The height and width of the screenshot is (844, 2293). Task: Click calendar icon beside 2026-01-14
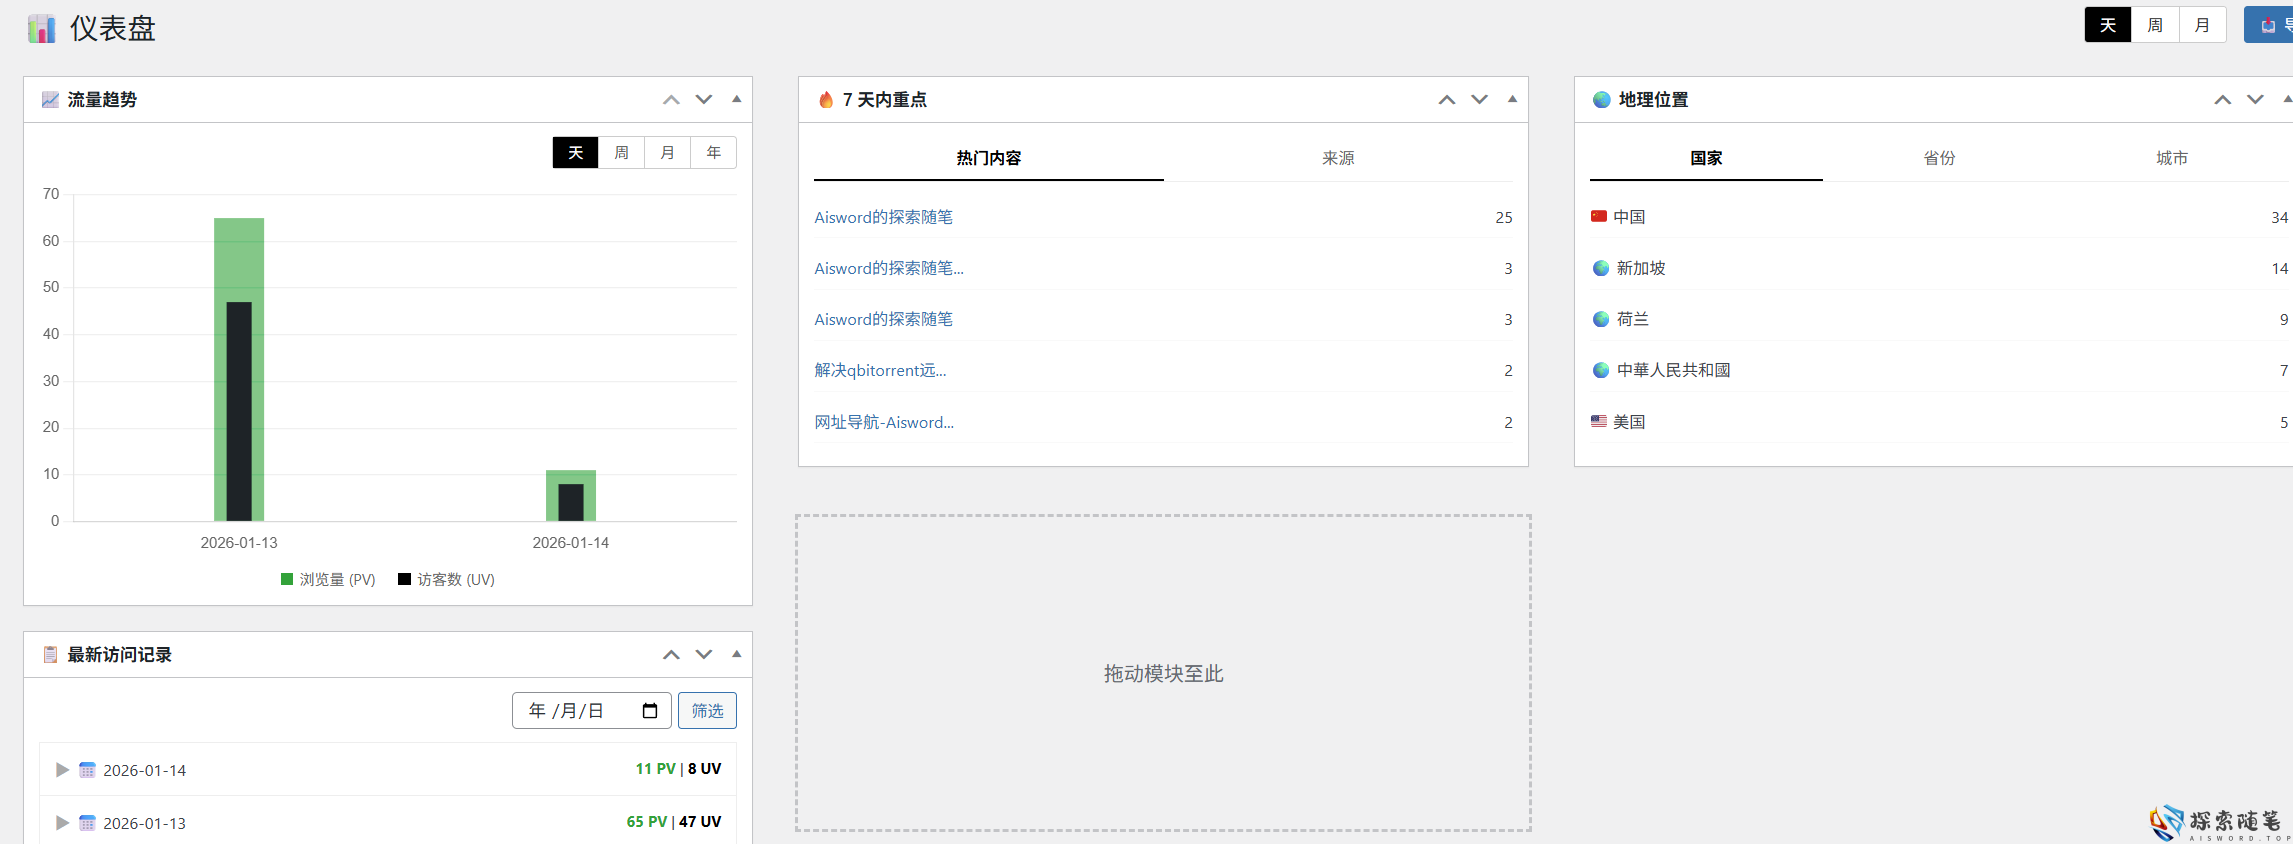click(x=87, y=769)
